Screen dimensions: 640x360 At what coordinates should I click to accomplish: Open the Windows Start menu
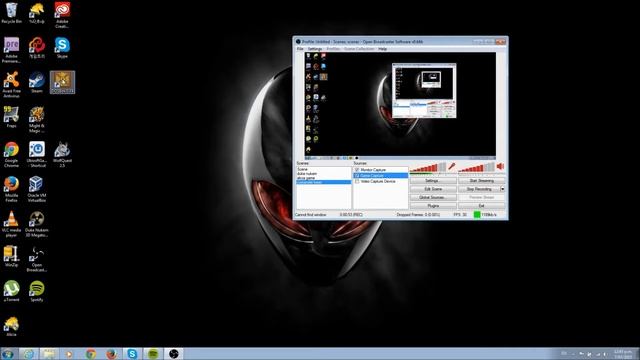point(8,353)
